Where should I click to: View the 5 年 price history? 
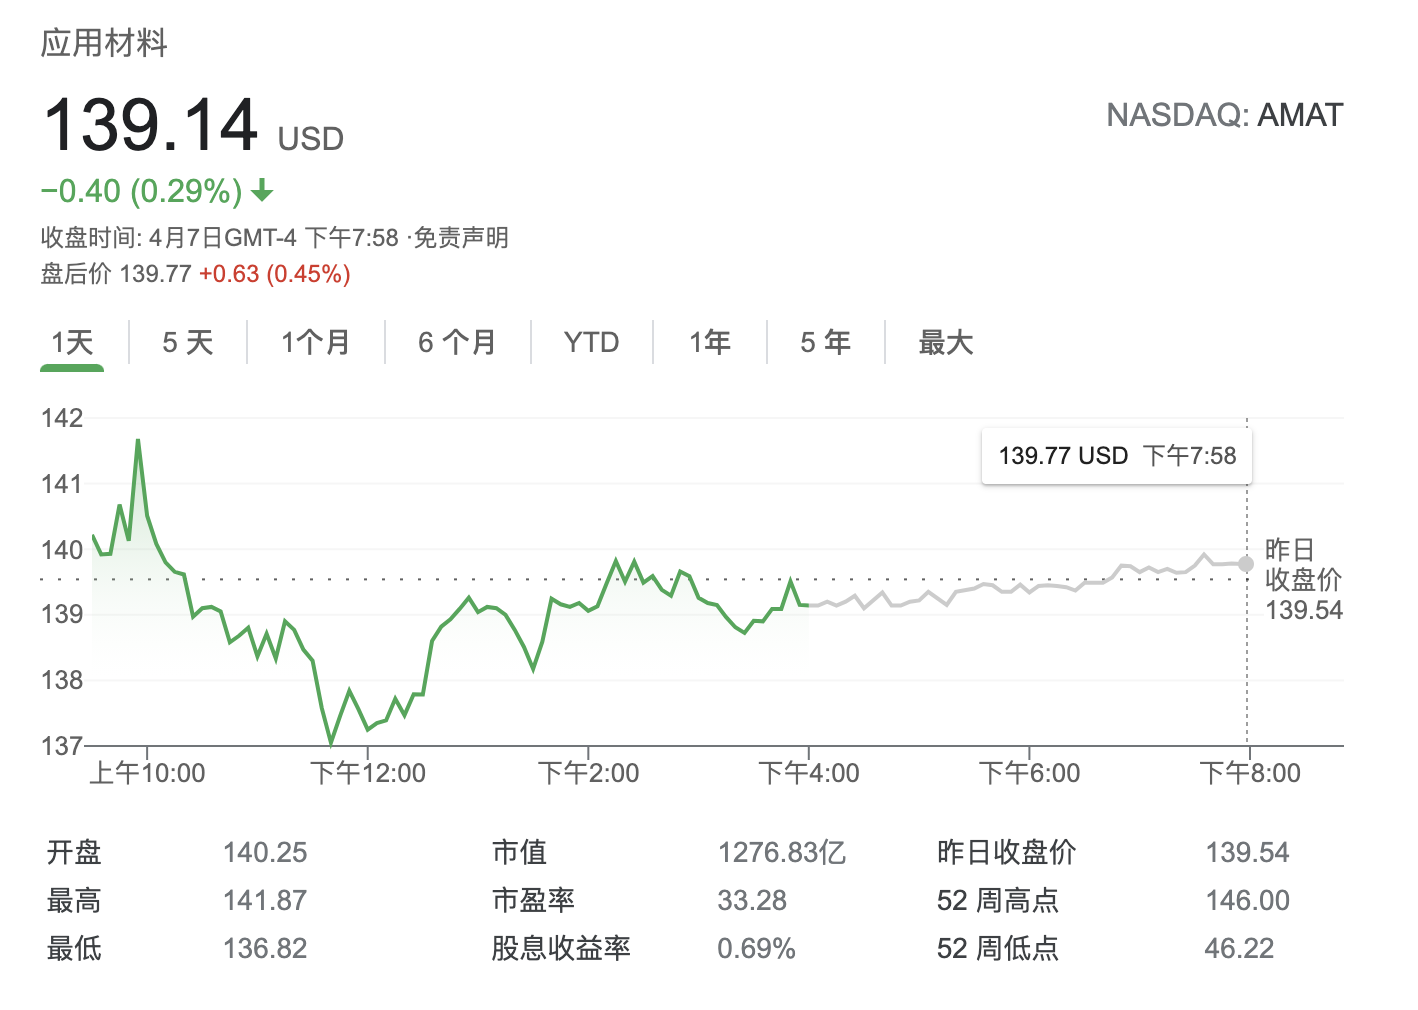pos(825,343)
